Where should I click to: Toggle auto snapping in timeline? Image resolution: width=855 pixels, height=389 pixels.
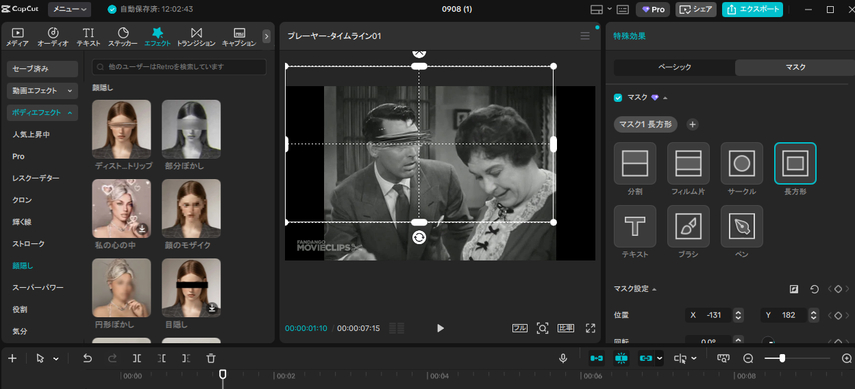point(621,358)
